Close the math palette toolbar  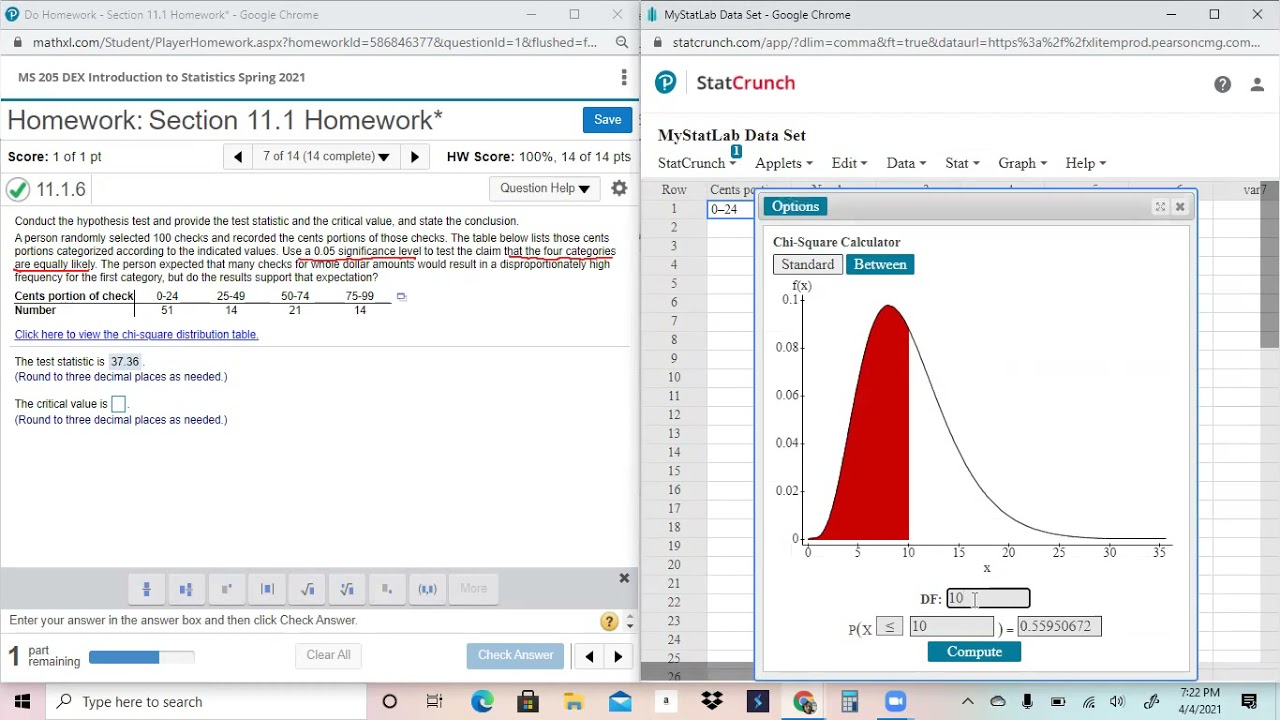(624, 578)
